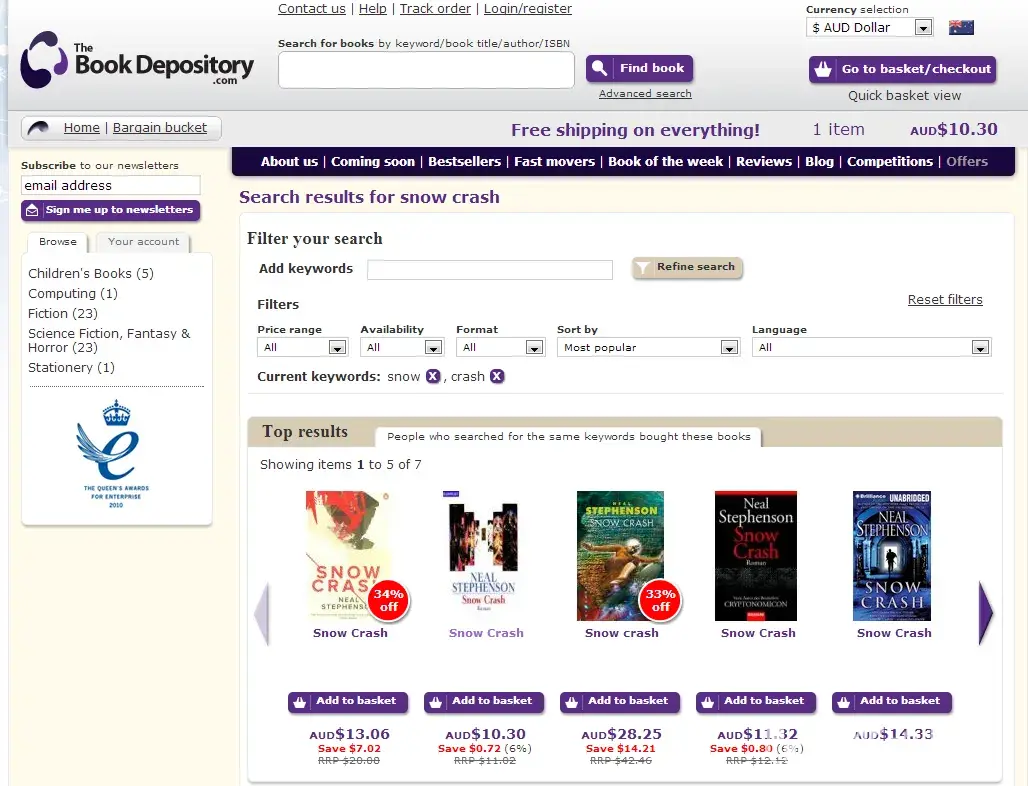Click the basket total AUD$10.30
Screen dimensions: 1028x786
pos(954,129)
